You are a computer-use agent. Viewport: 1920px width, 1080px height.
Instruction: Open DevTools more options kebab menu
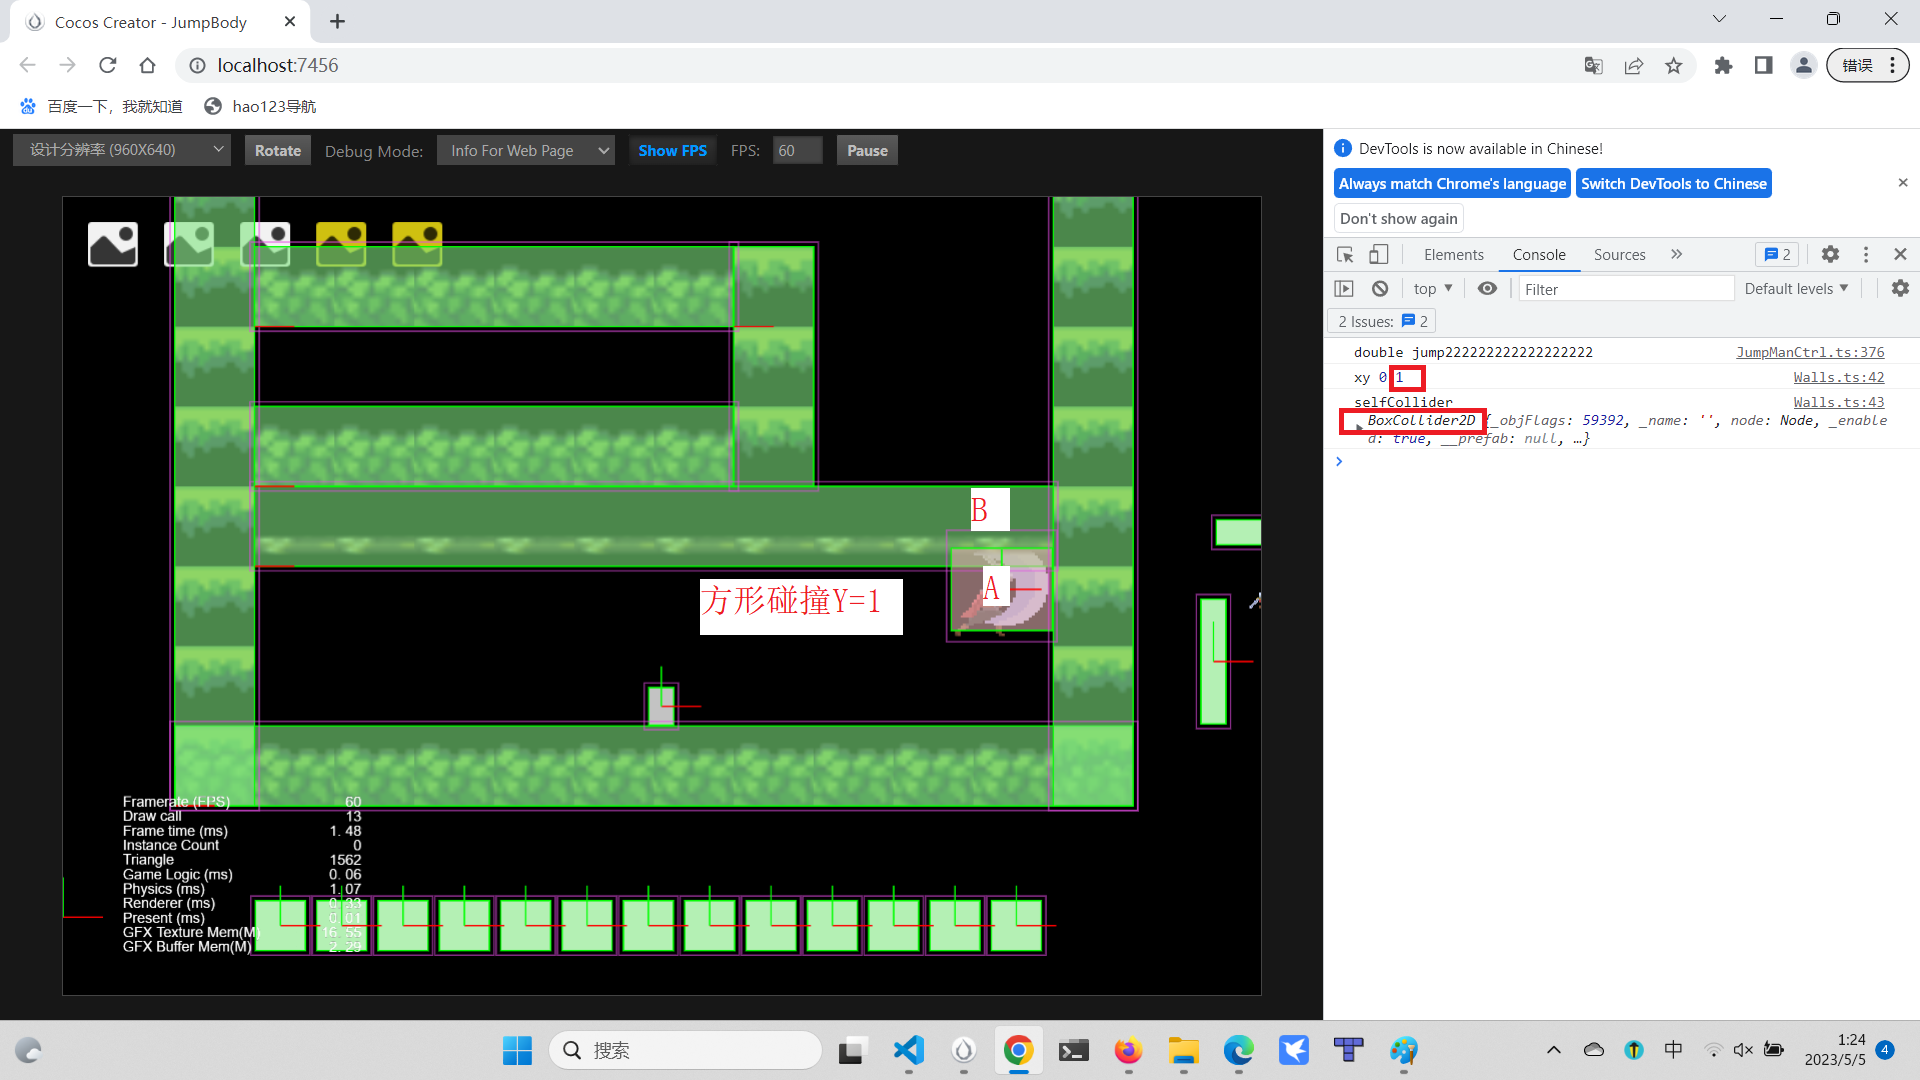coord(1866,255)
